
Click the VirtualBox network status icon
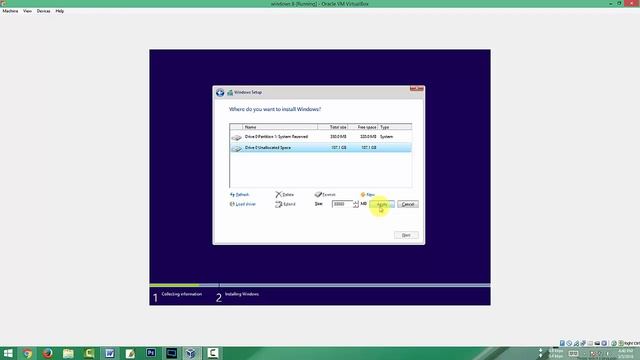click(x=583, y=343)
